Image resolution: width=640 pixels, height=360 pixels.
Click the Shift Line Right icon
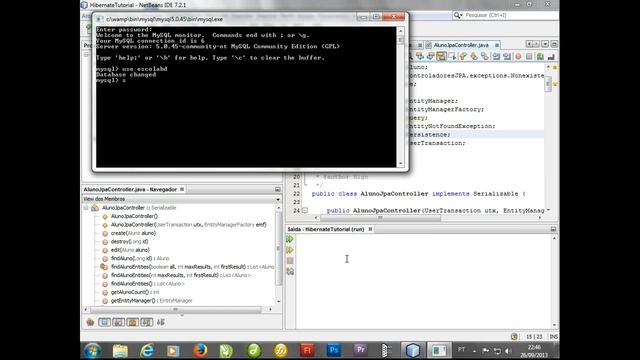pyautogui.click(x=507, y=56)
